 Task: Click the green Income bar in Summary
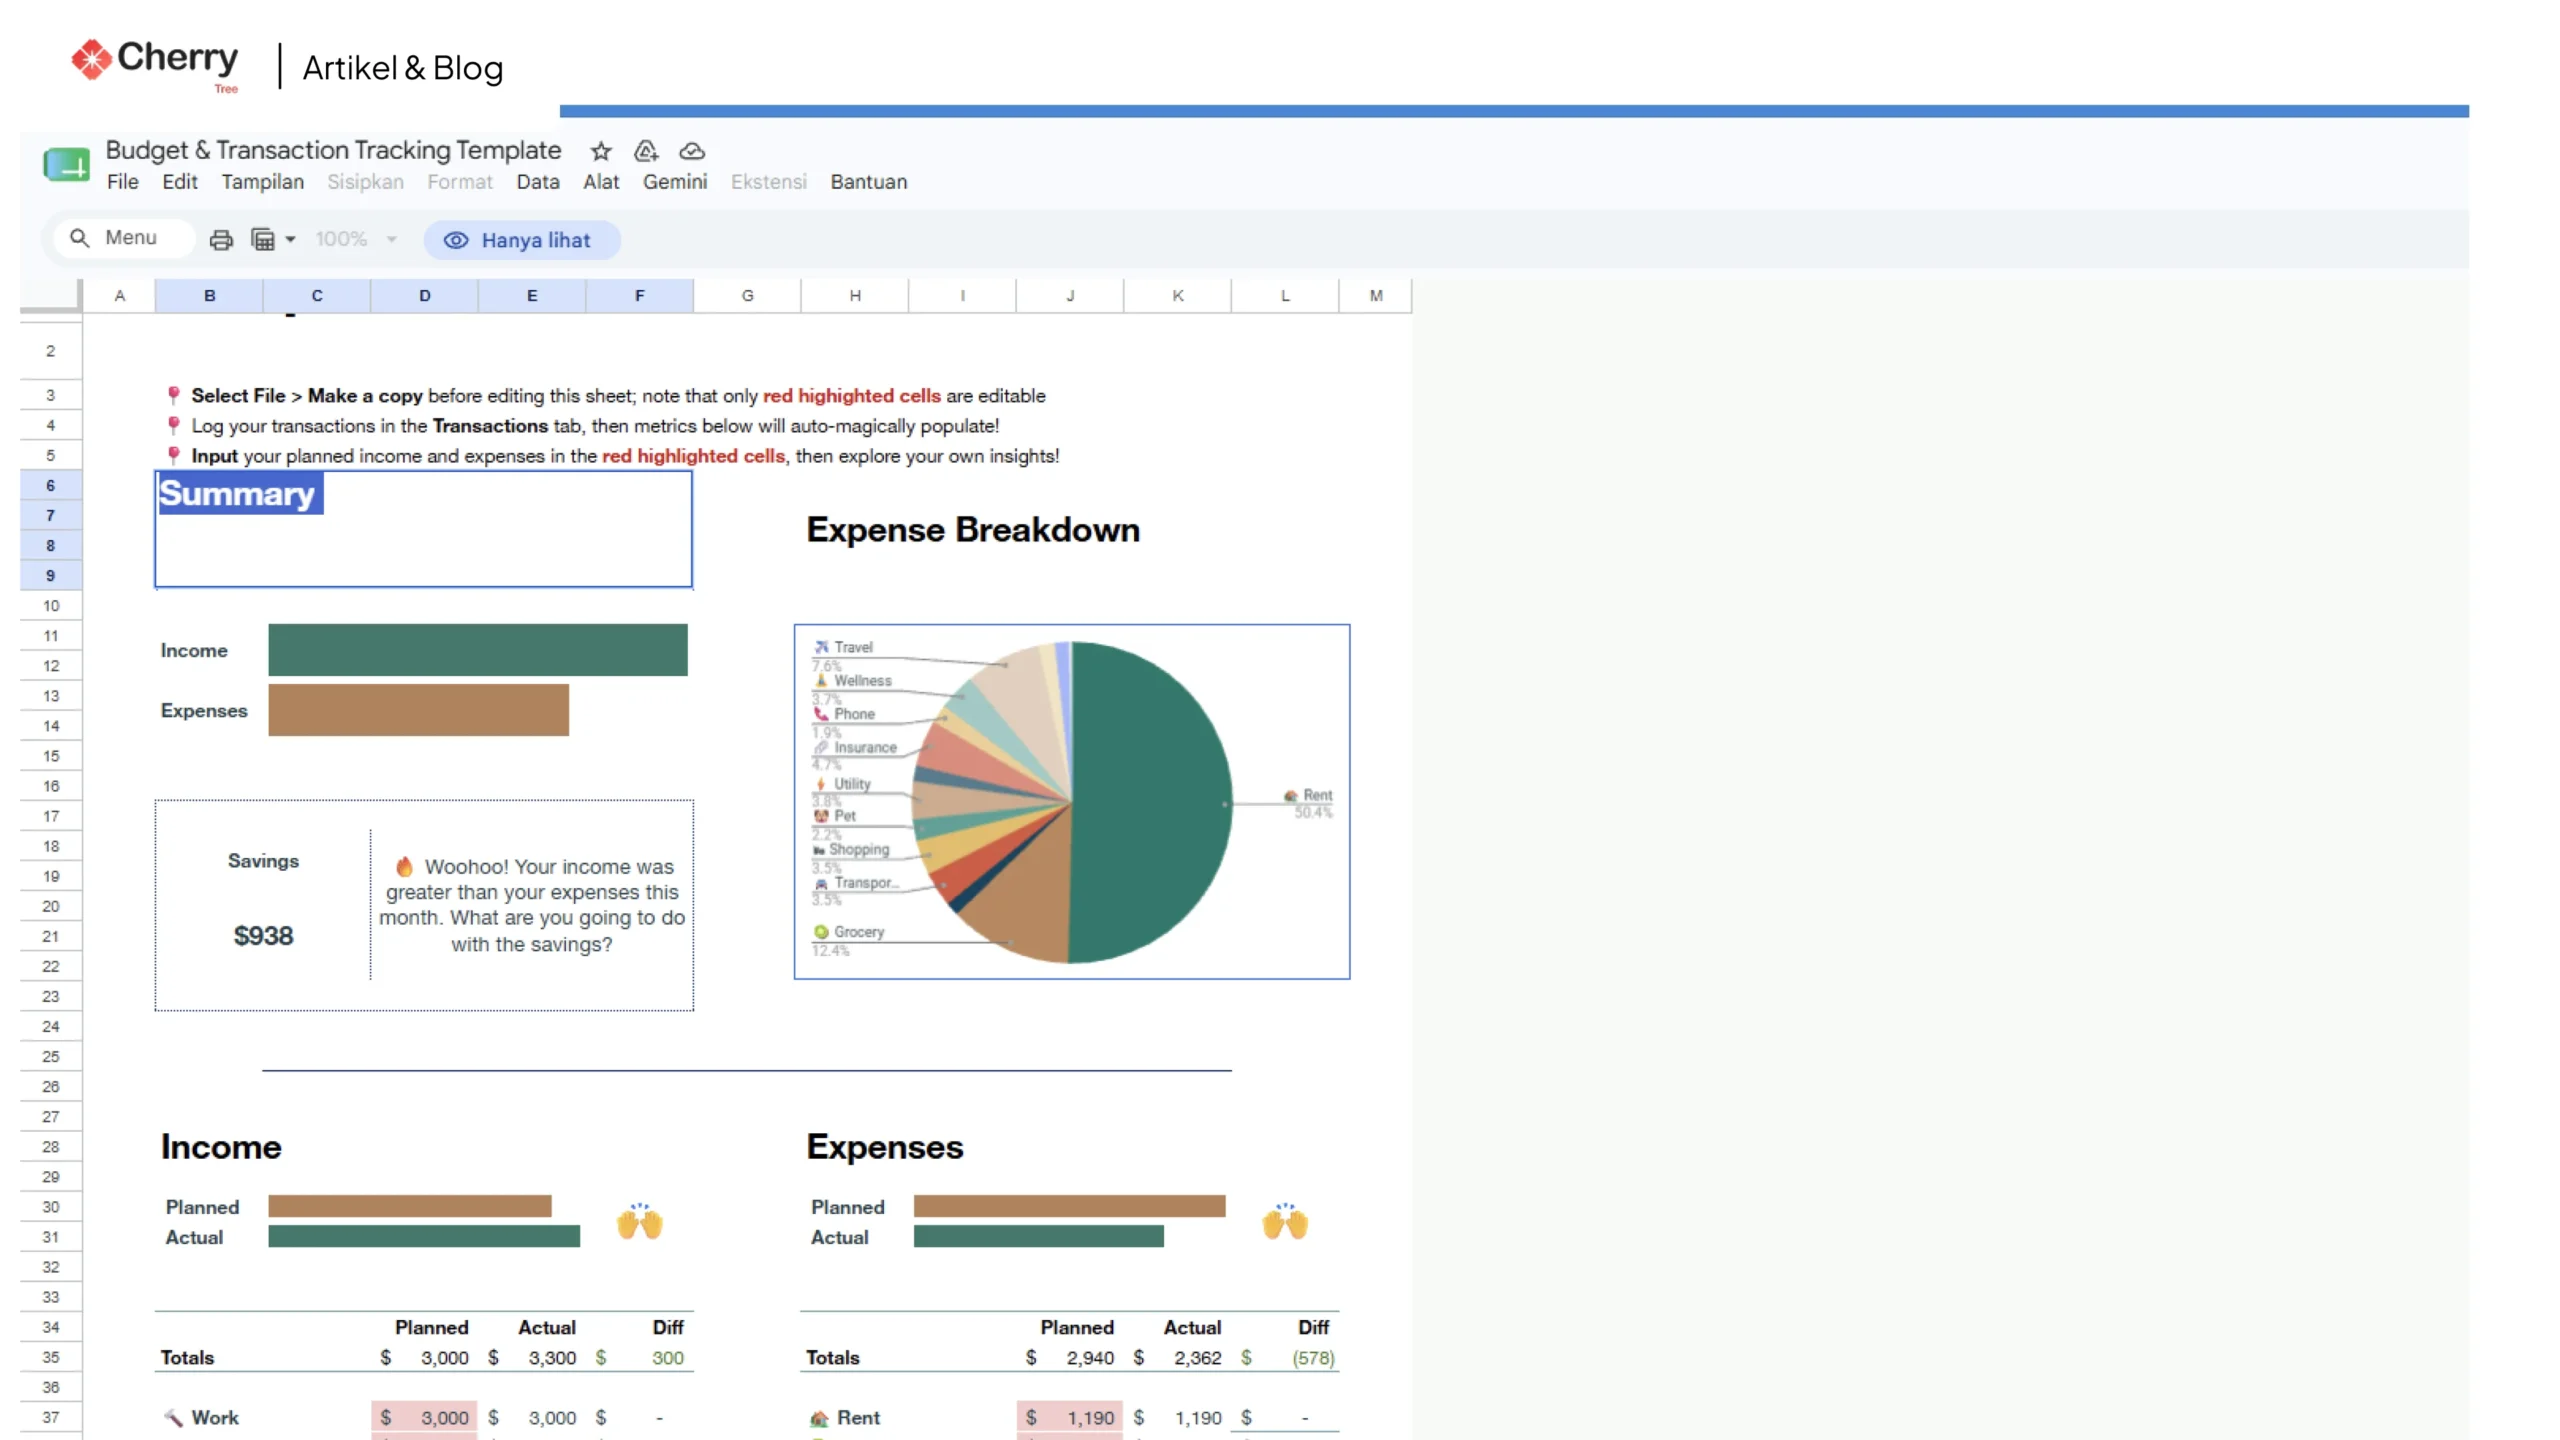click(478, 650)
